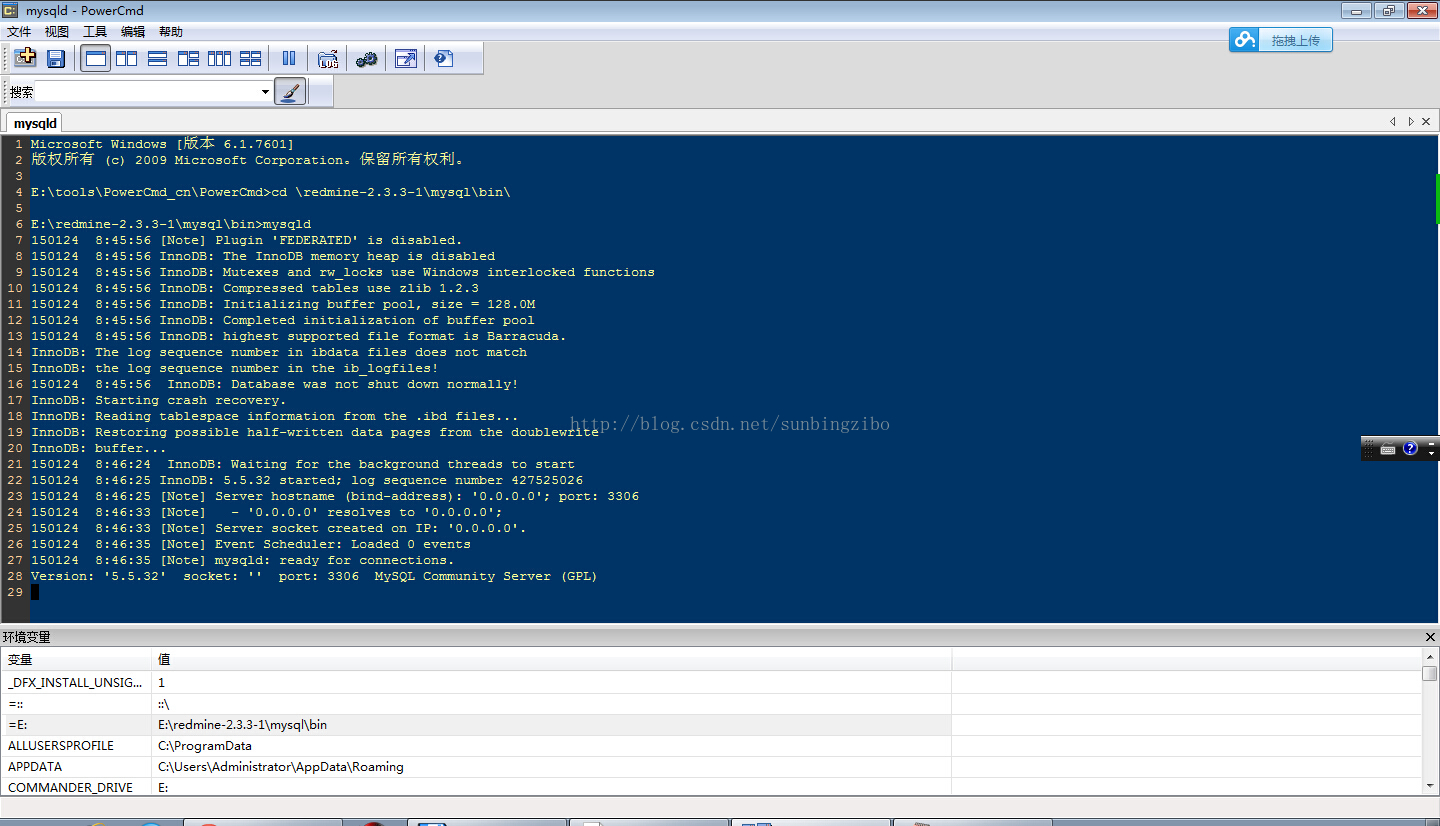This screenshot has width=1440, height=826.
Task: Select three vertical columns layout
Action: [x=219, y=59]
